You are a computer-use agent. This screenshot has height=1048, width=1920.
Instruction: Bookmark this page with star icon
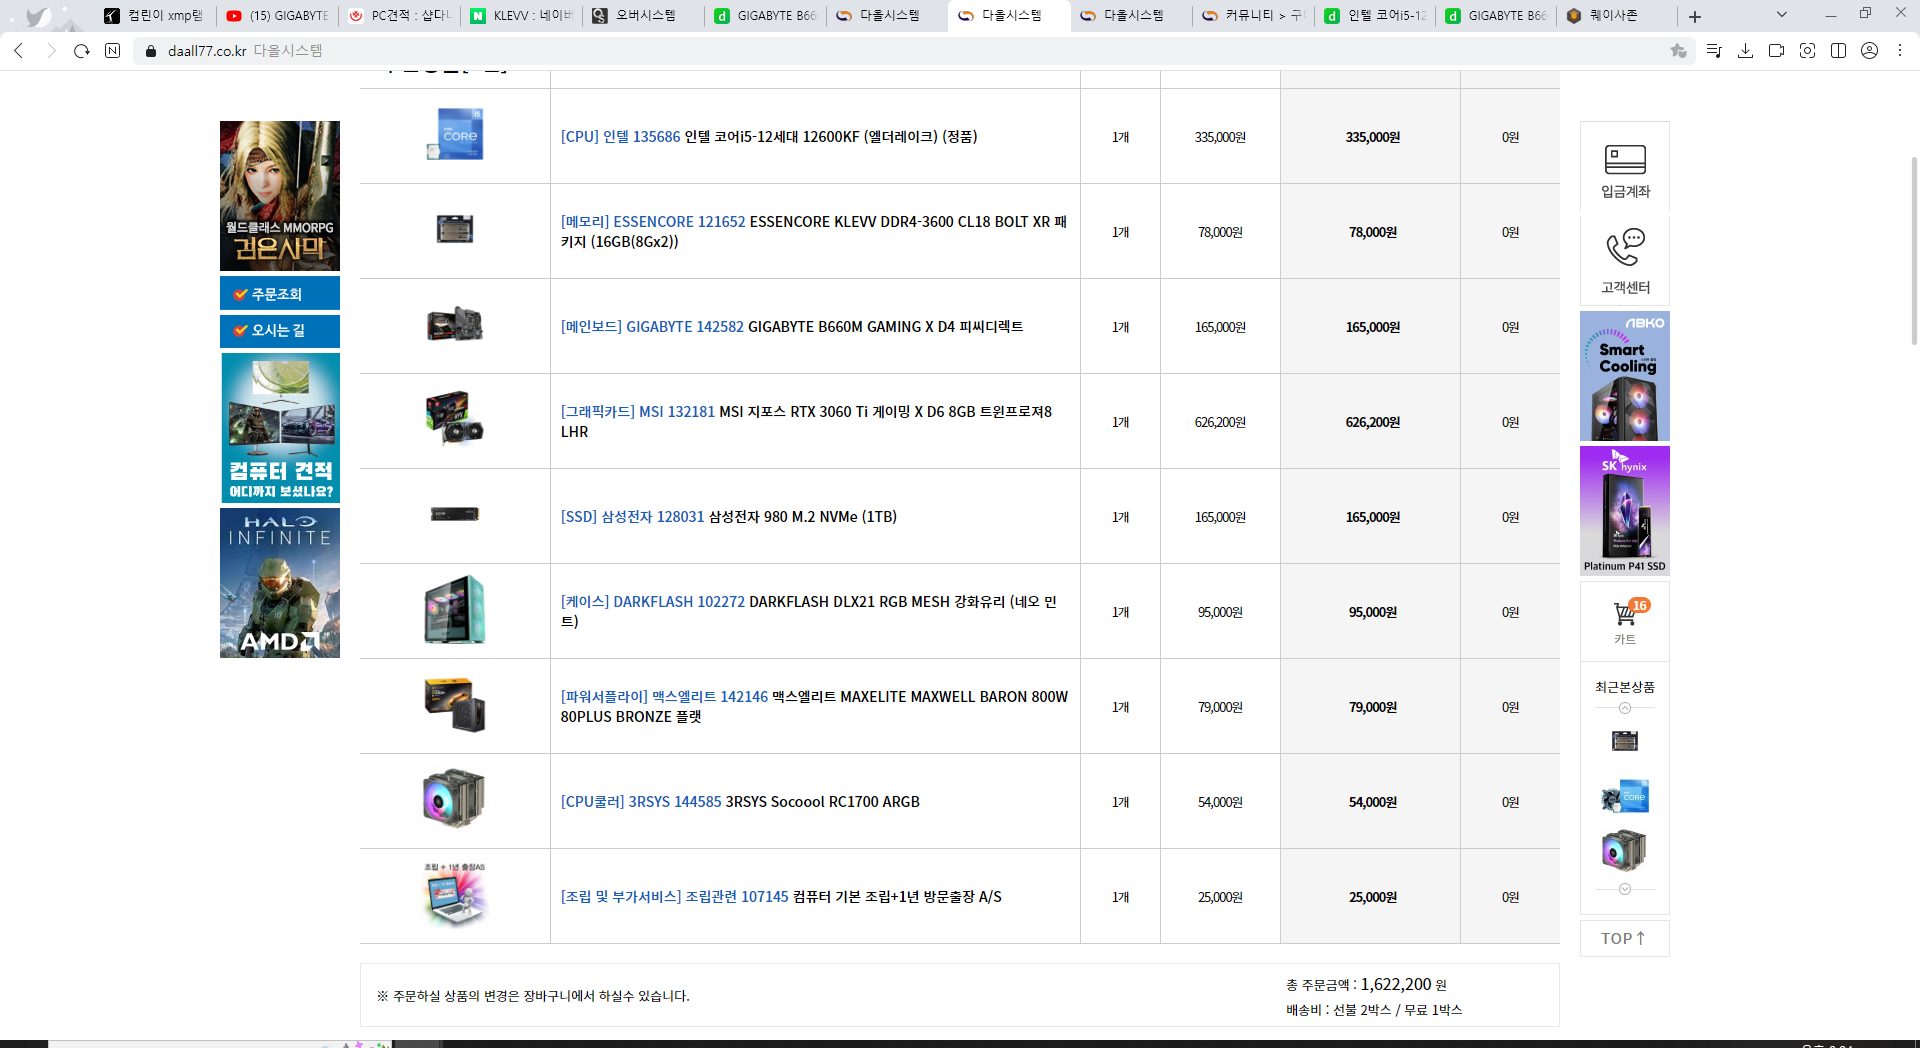click(1678, 50)
